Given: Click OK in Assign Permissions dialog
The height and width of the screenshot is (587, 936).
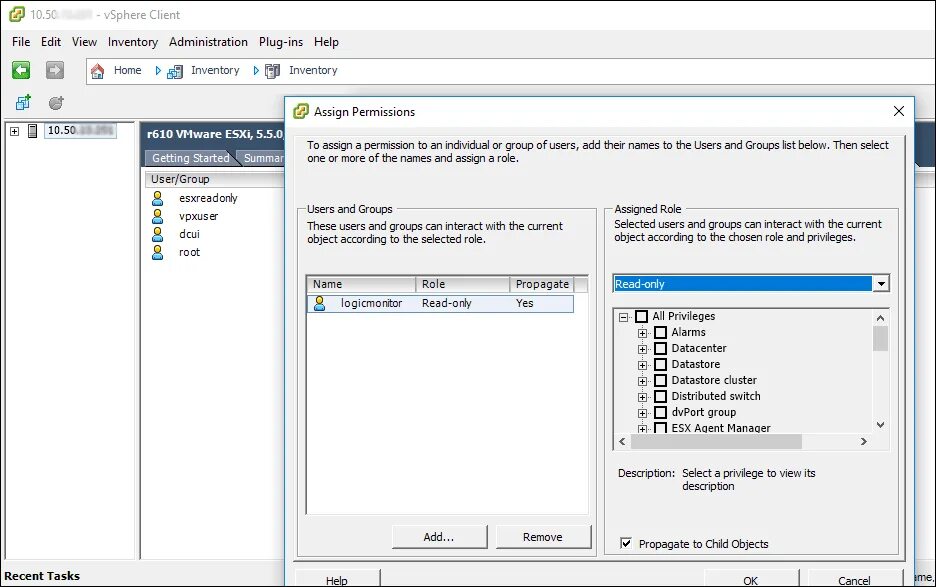Looking at the screenshot, I should [751, 579].
